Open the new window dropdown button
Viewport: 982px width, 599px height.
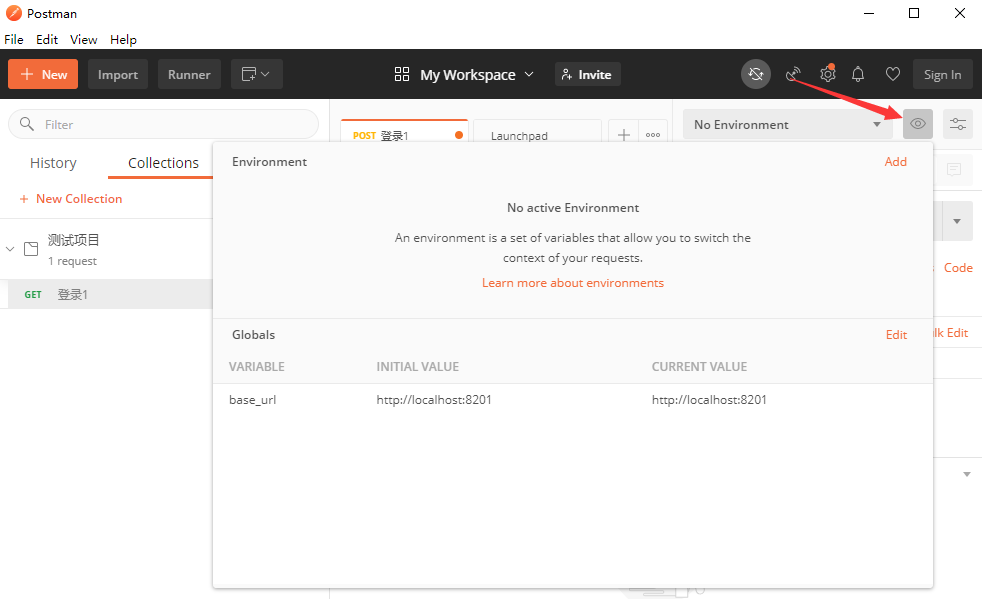(x=257, y=75)
